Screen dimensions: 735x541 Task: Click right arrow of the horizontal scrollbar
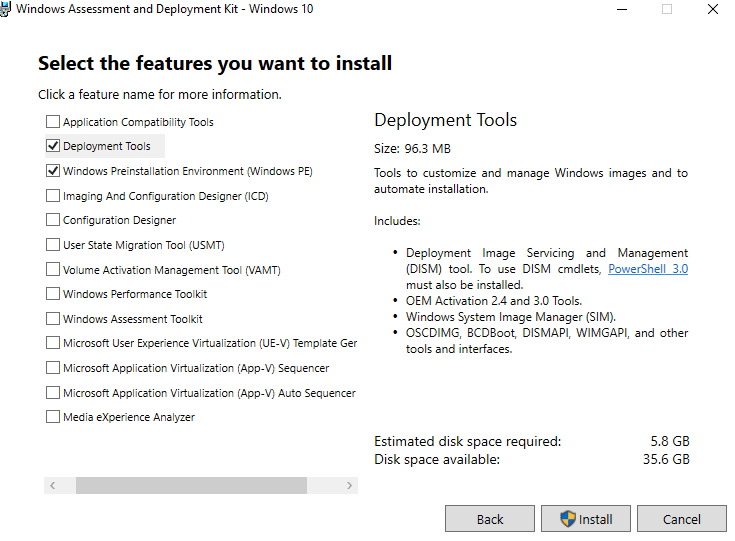point(349,486)
